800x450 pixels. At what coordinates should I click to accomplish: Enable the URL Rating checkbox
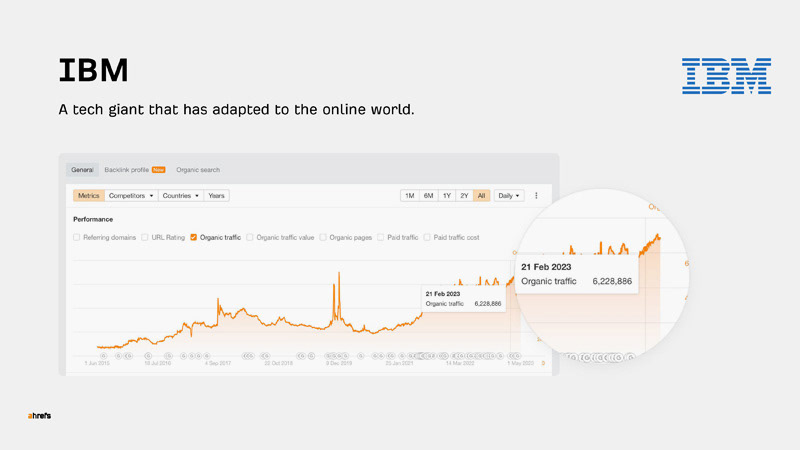click(145, 237)
